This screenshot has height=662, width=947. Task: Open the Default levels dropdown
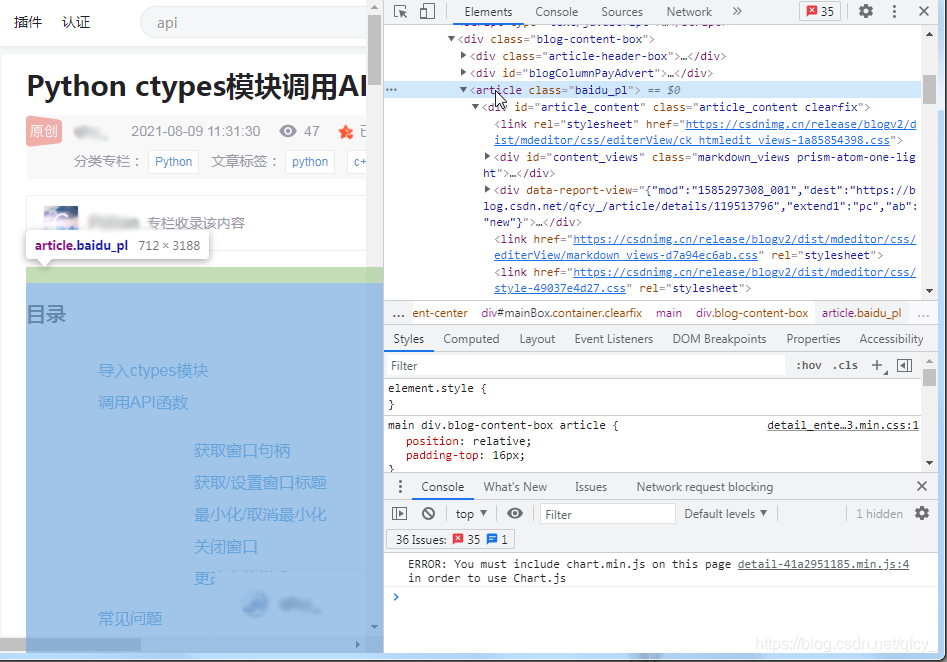[725, 514]
